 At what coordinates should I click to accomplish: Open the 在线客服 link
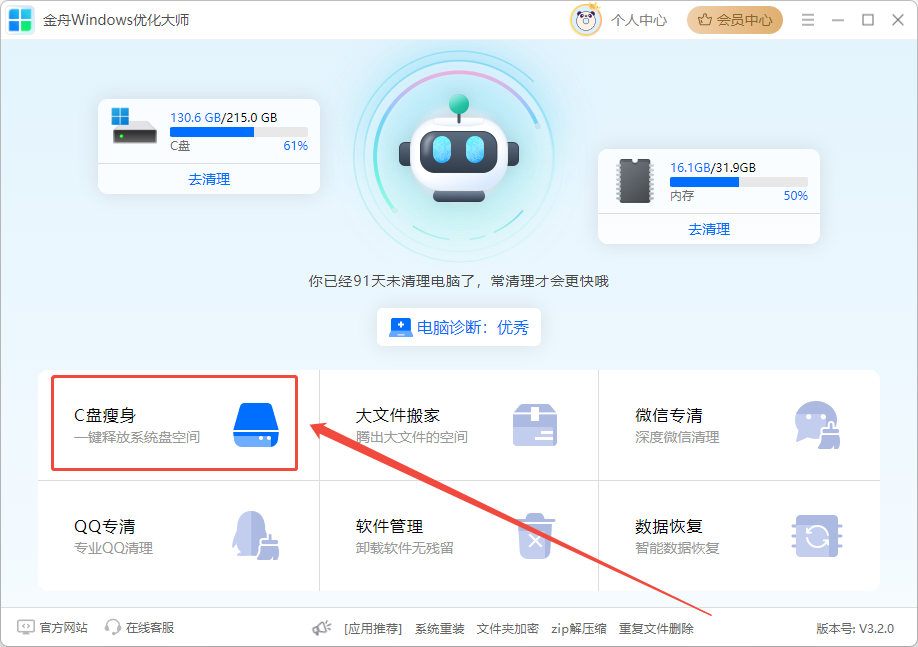pos(150,628)
